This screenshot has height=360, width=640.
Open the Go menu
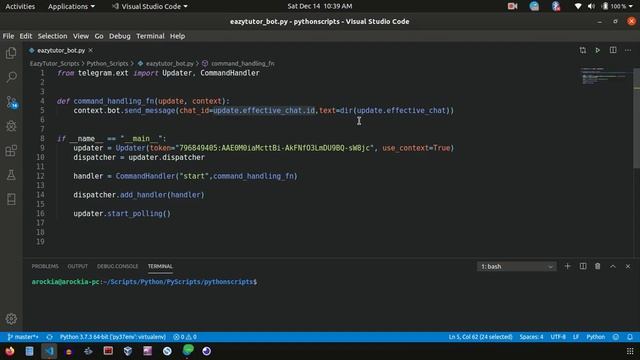[x=99, y=36]
